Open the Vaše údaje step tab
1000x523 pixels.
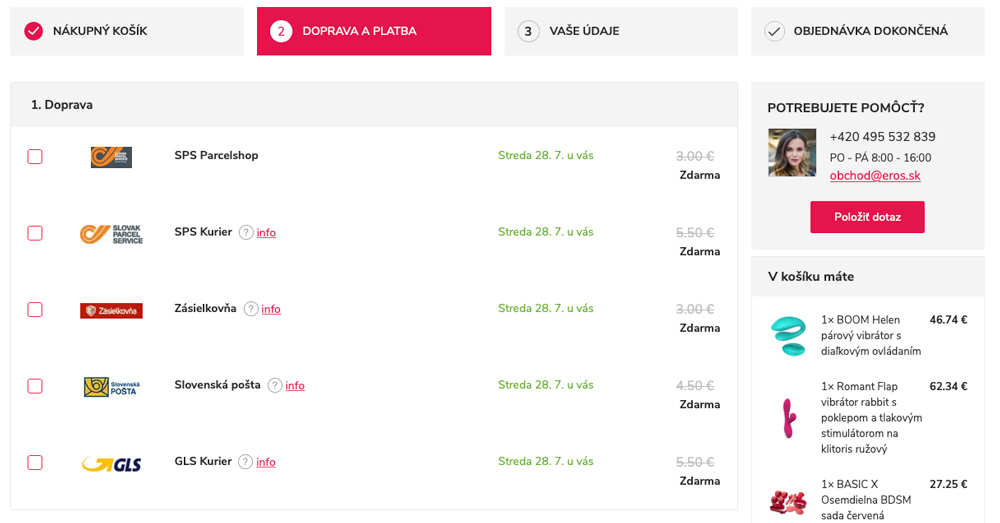point(621,31)
